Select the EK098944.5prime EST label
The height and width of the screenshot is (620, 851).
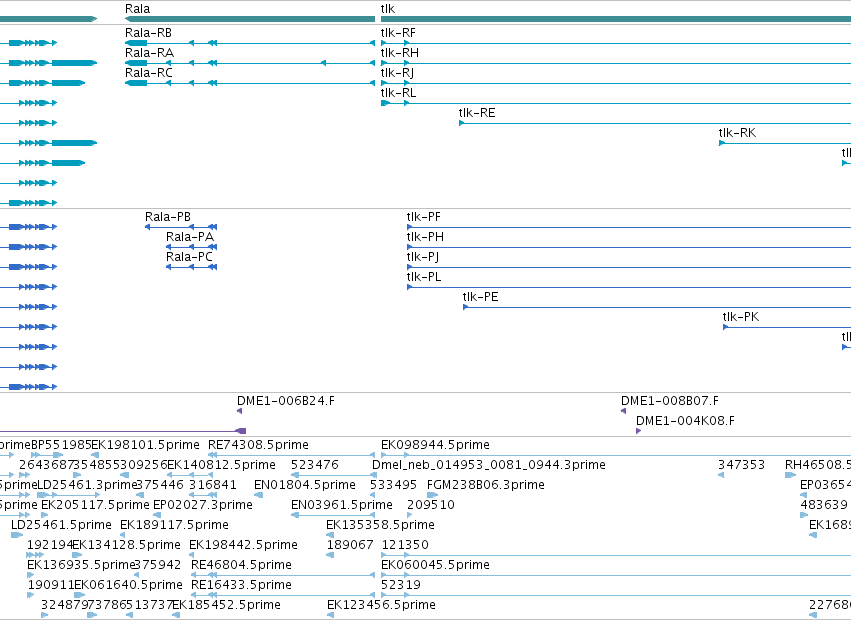[435, 445]
